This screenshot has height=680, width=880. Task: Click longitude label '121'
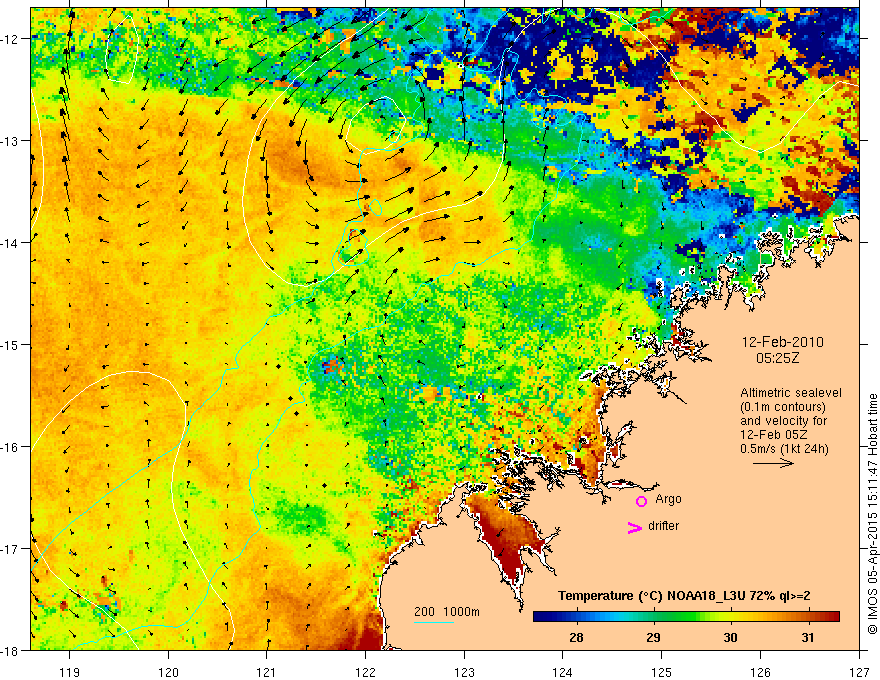click(x=267, y=672)
